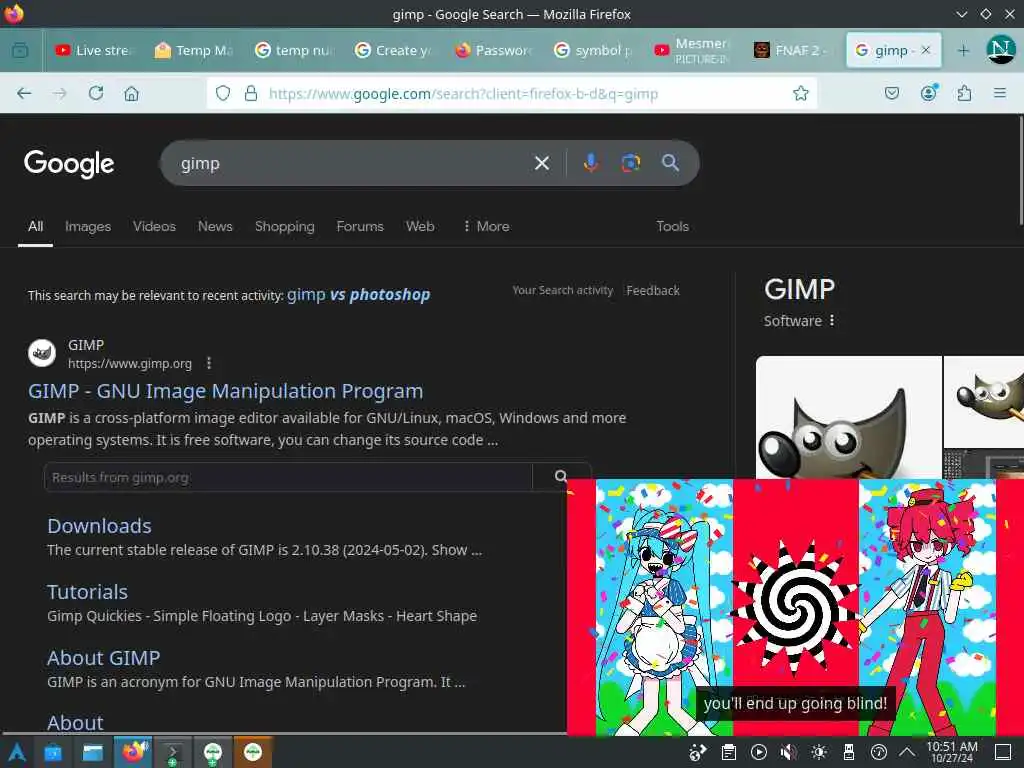Open the Arch application launcher in the taskbar
The height and width of the screenshot is (768, 1024).
point(16,753)
